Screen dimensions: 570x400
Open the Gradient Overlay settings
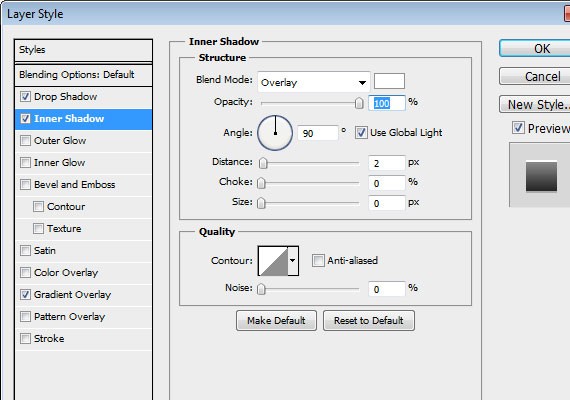[x=72, y=295]
